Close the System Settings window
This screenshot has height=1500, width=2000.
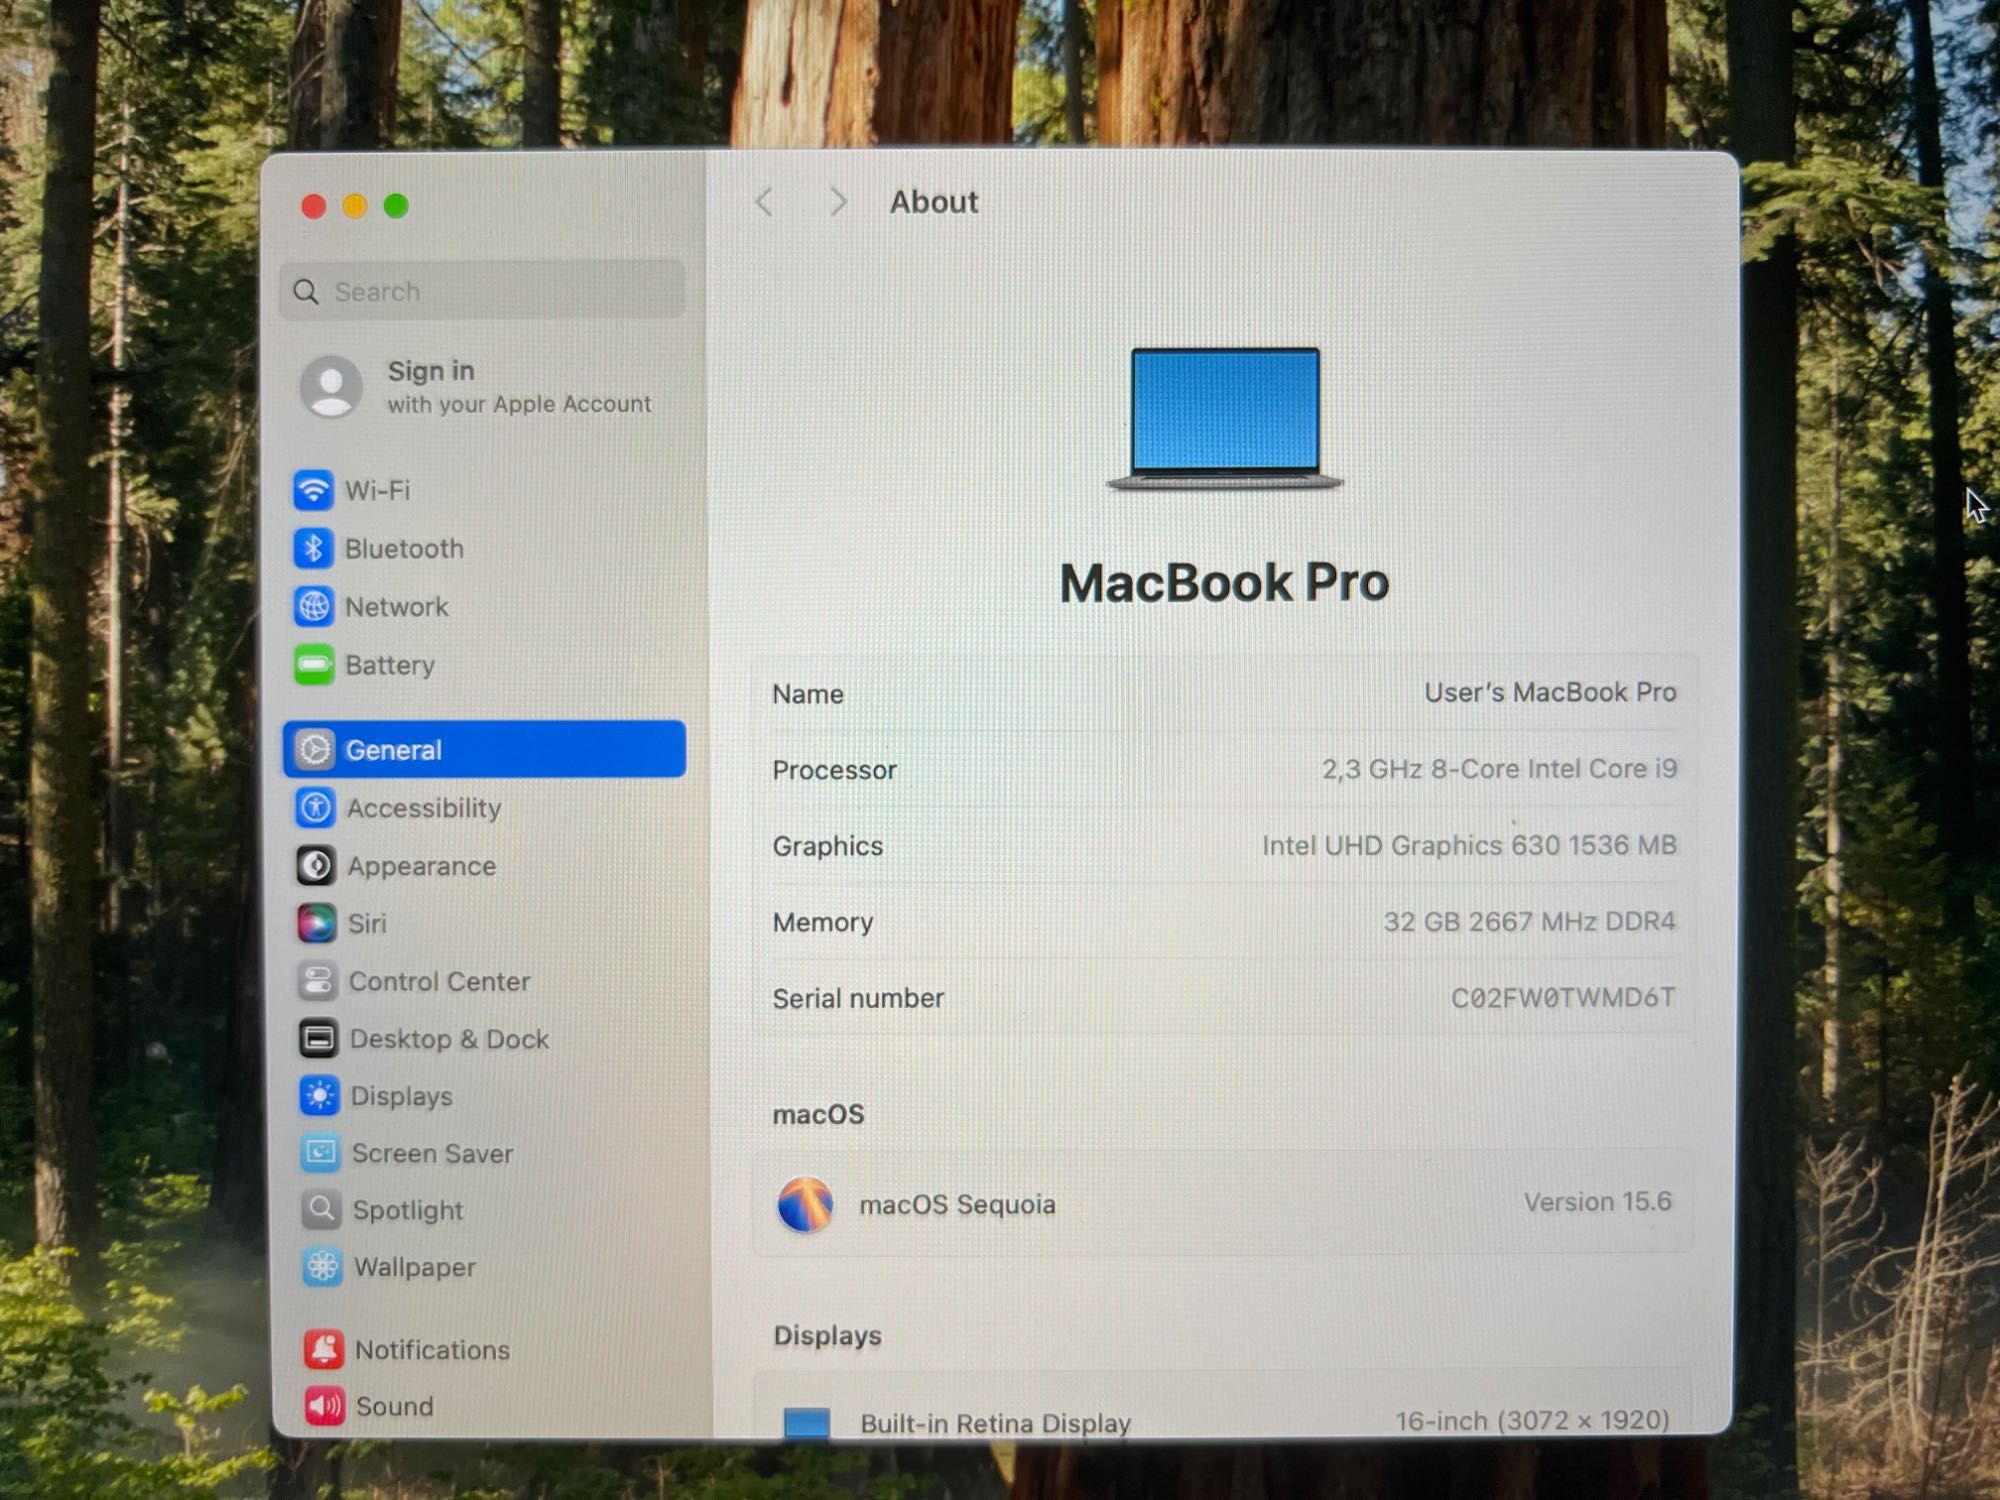[x=314, y=206]
